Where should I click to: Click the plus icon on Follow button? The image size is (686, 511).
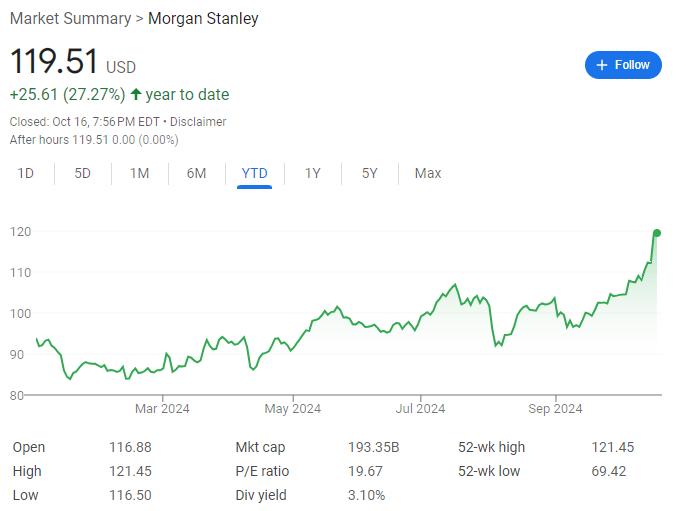tap(602, 65)
